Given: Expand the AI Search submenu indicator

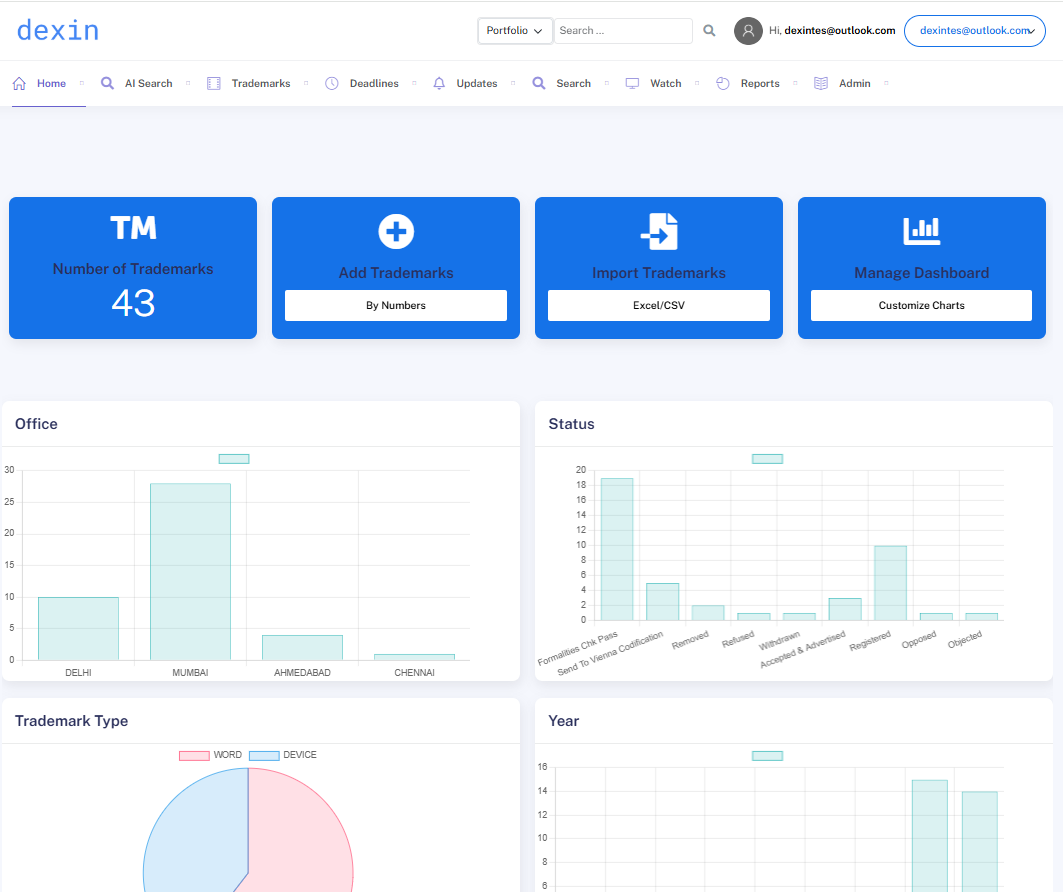Looking at the screenshot, I should click(188, 83).
